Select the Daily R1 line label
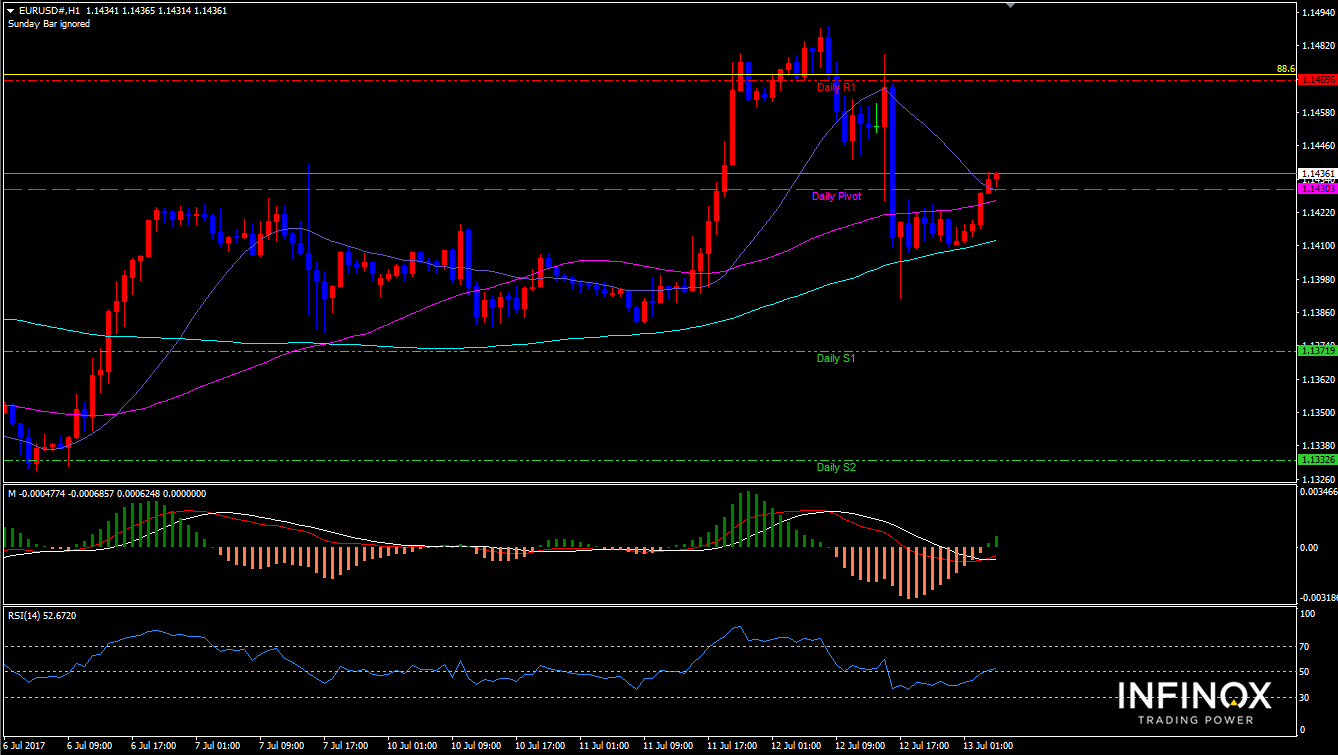The image size is (1338, 755). (836, 88)
